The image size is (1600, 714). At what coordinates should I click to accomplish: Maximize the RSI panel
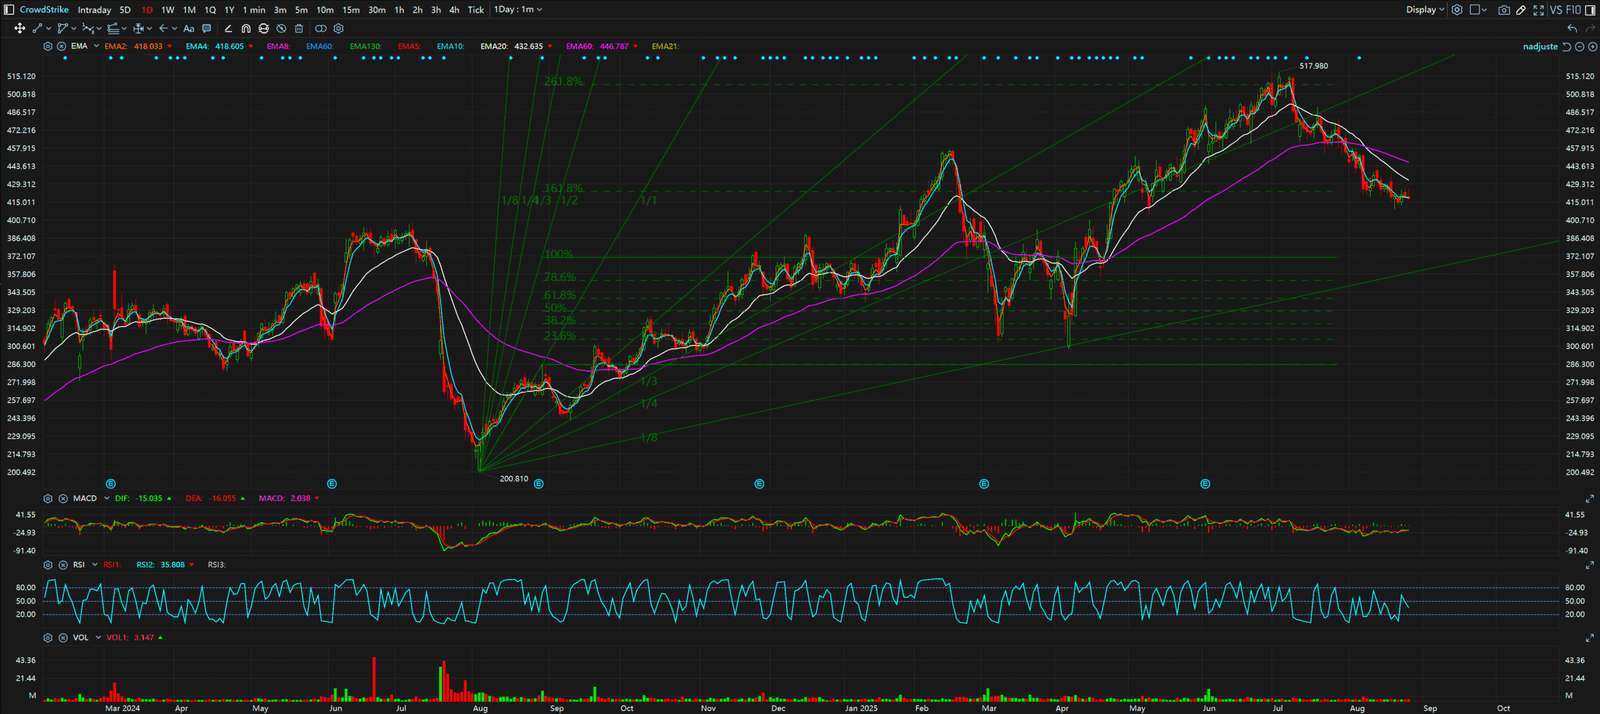1590,565
